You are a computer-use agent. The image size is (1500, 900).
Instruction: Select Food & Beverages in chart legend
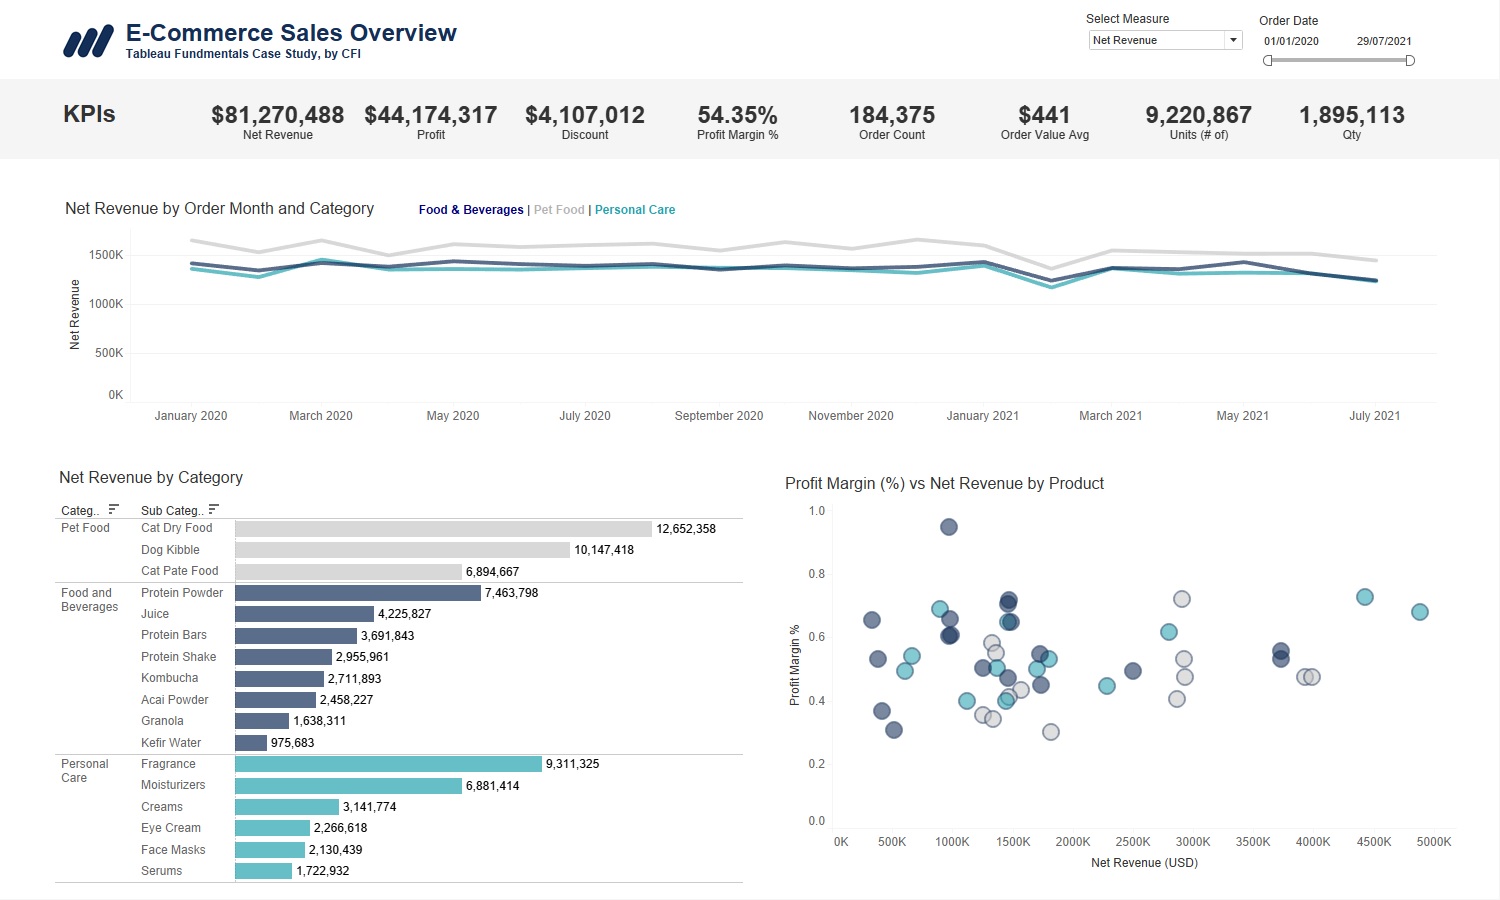(x=471, y=210)
